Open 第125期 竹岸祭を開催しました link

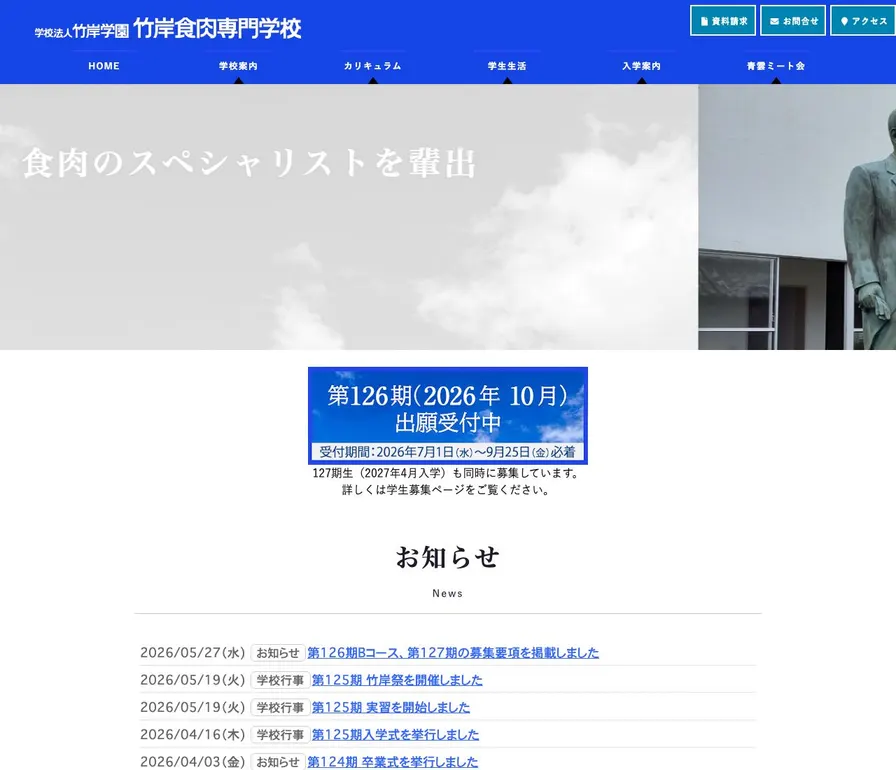click(397, 680)
